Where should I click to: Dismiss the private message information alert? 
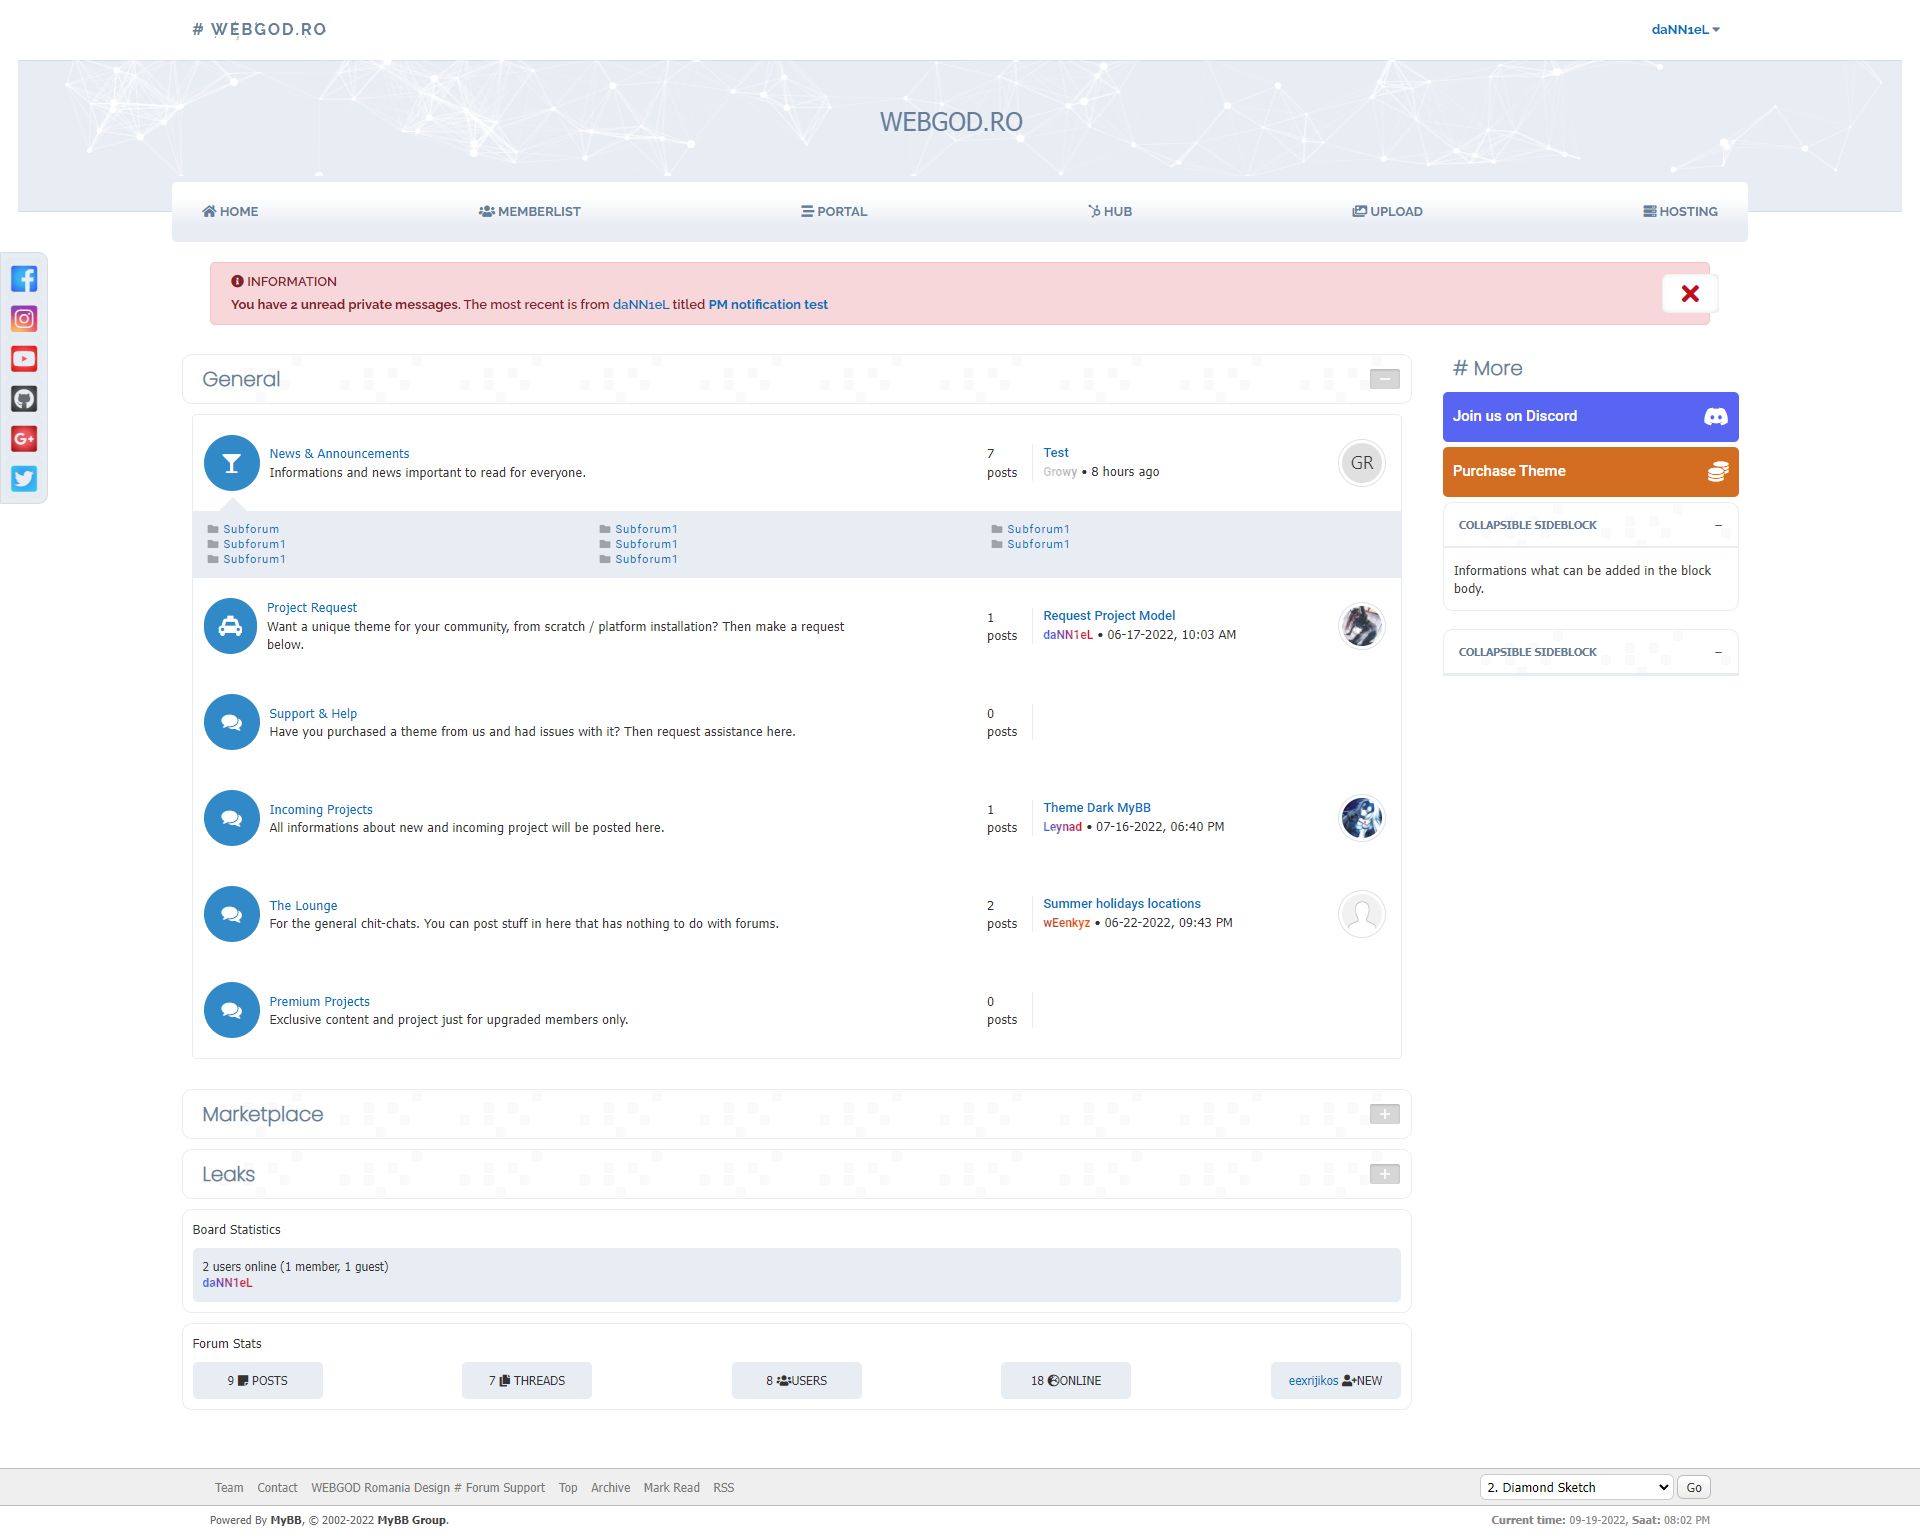pyautogui.click(x=1689, y=294)
